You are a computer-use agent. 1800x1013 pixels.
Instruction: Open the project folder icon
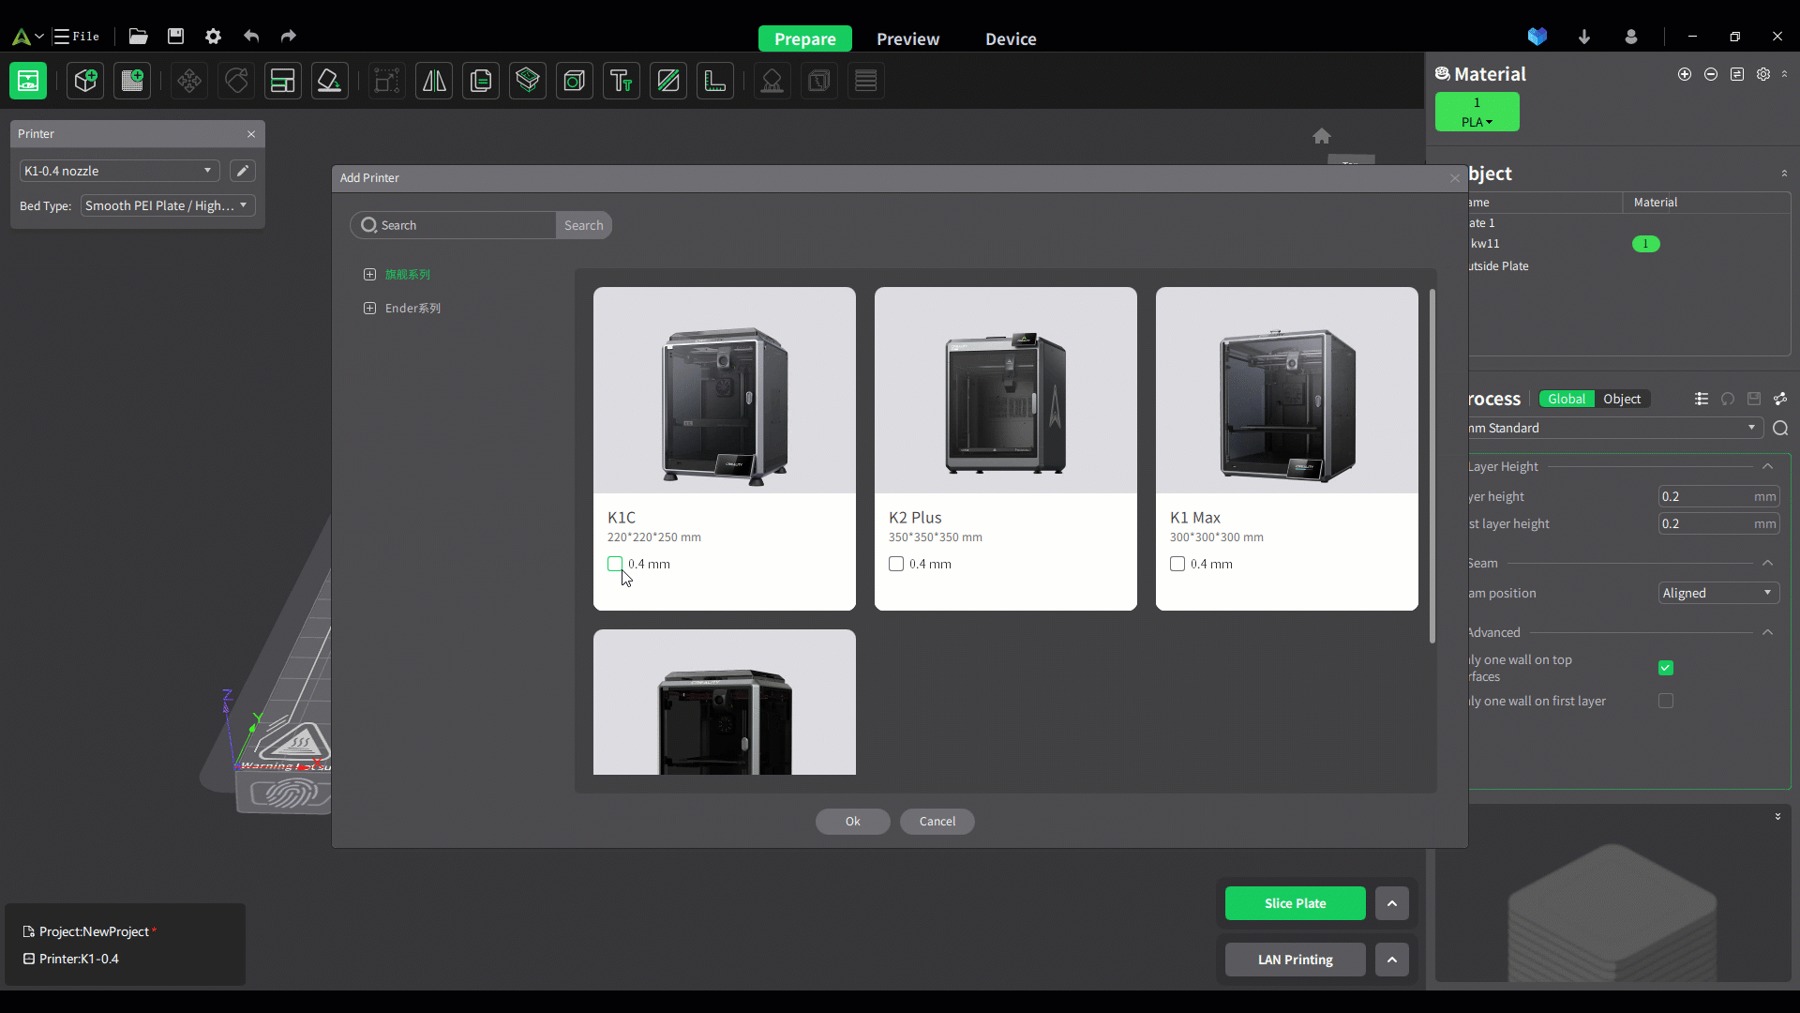pyautogui.click(x=138, y=36)
